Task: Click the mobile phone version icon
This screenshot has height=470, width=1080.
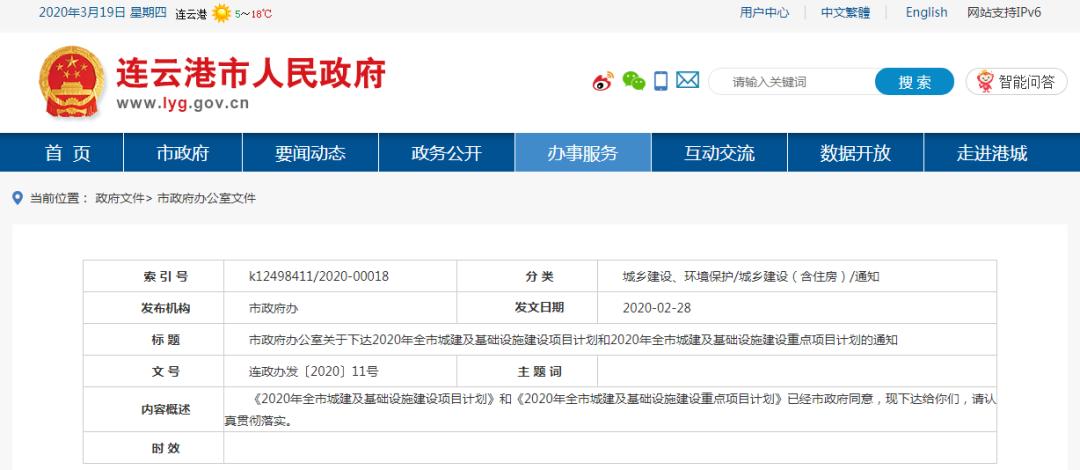Action: 660,82
